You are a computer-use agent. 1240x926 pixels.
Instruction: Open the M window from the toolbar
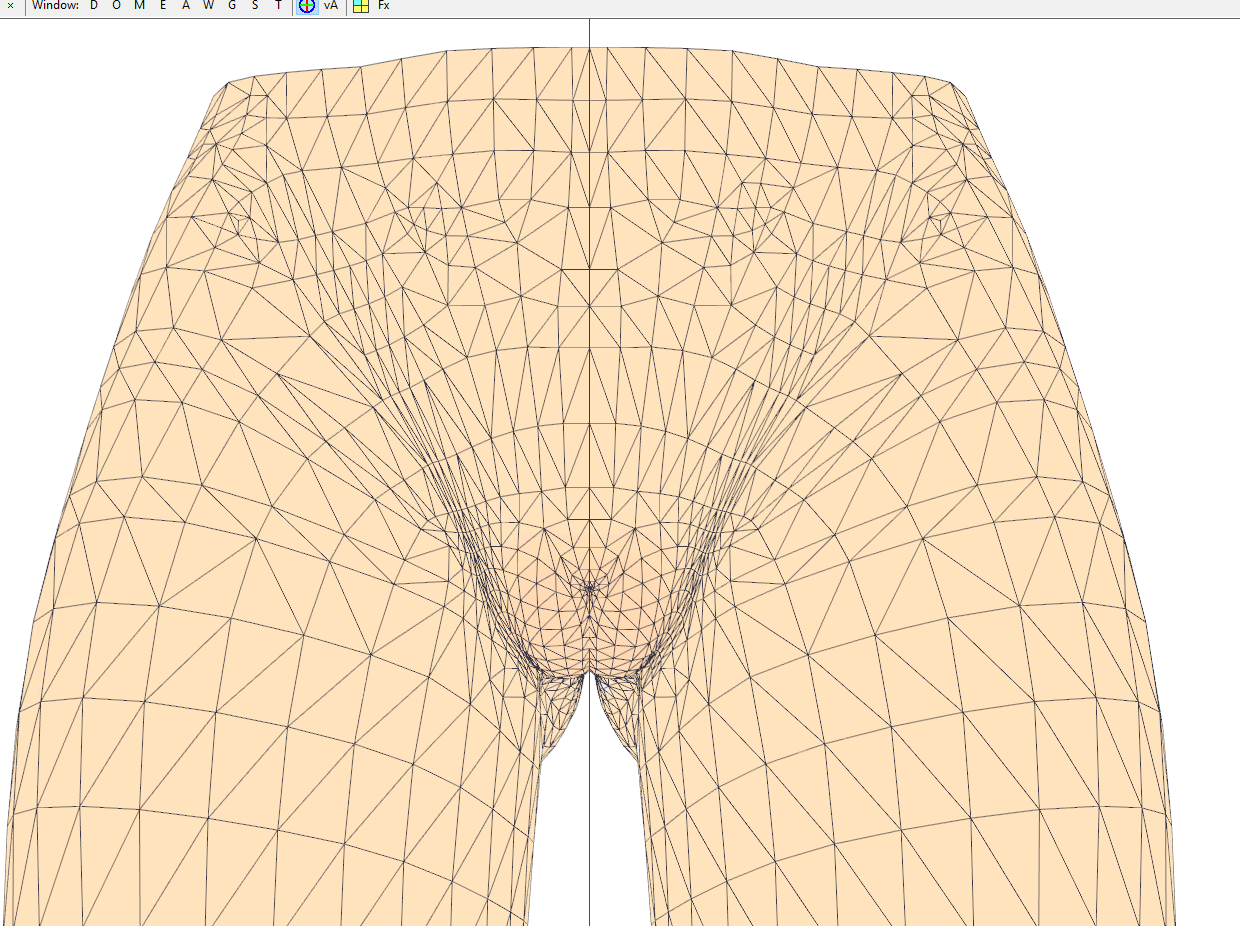pyautogui.click(x=140, y=6)
